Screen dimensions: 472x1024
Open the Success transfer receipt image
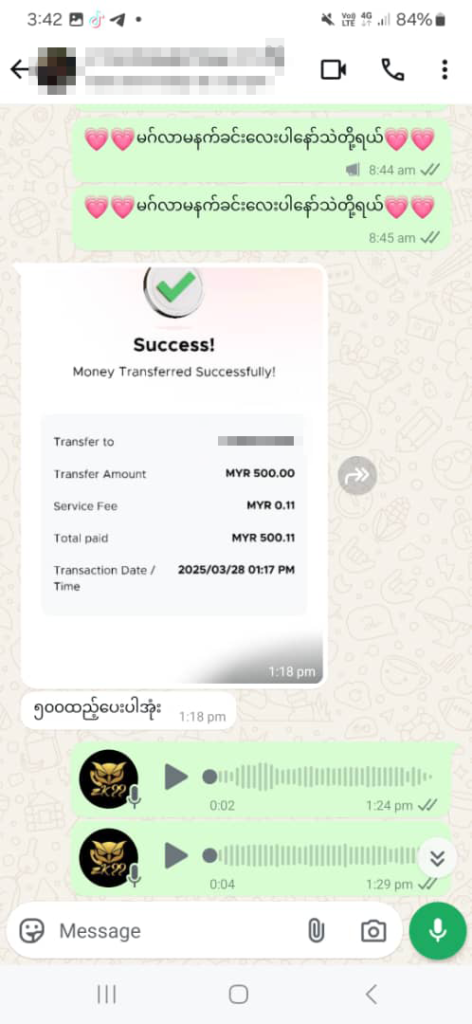[173, 476]
